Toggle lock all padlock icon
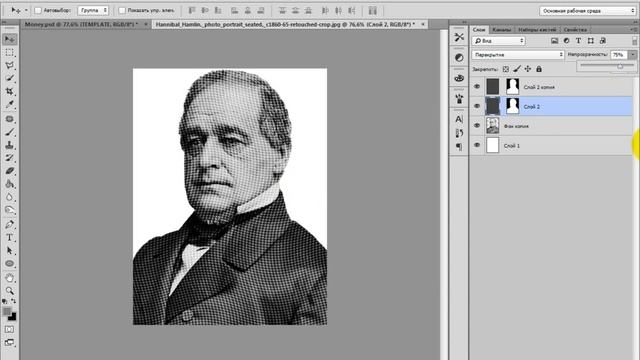640x360 pixels. click(x=539, y=69)
